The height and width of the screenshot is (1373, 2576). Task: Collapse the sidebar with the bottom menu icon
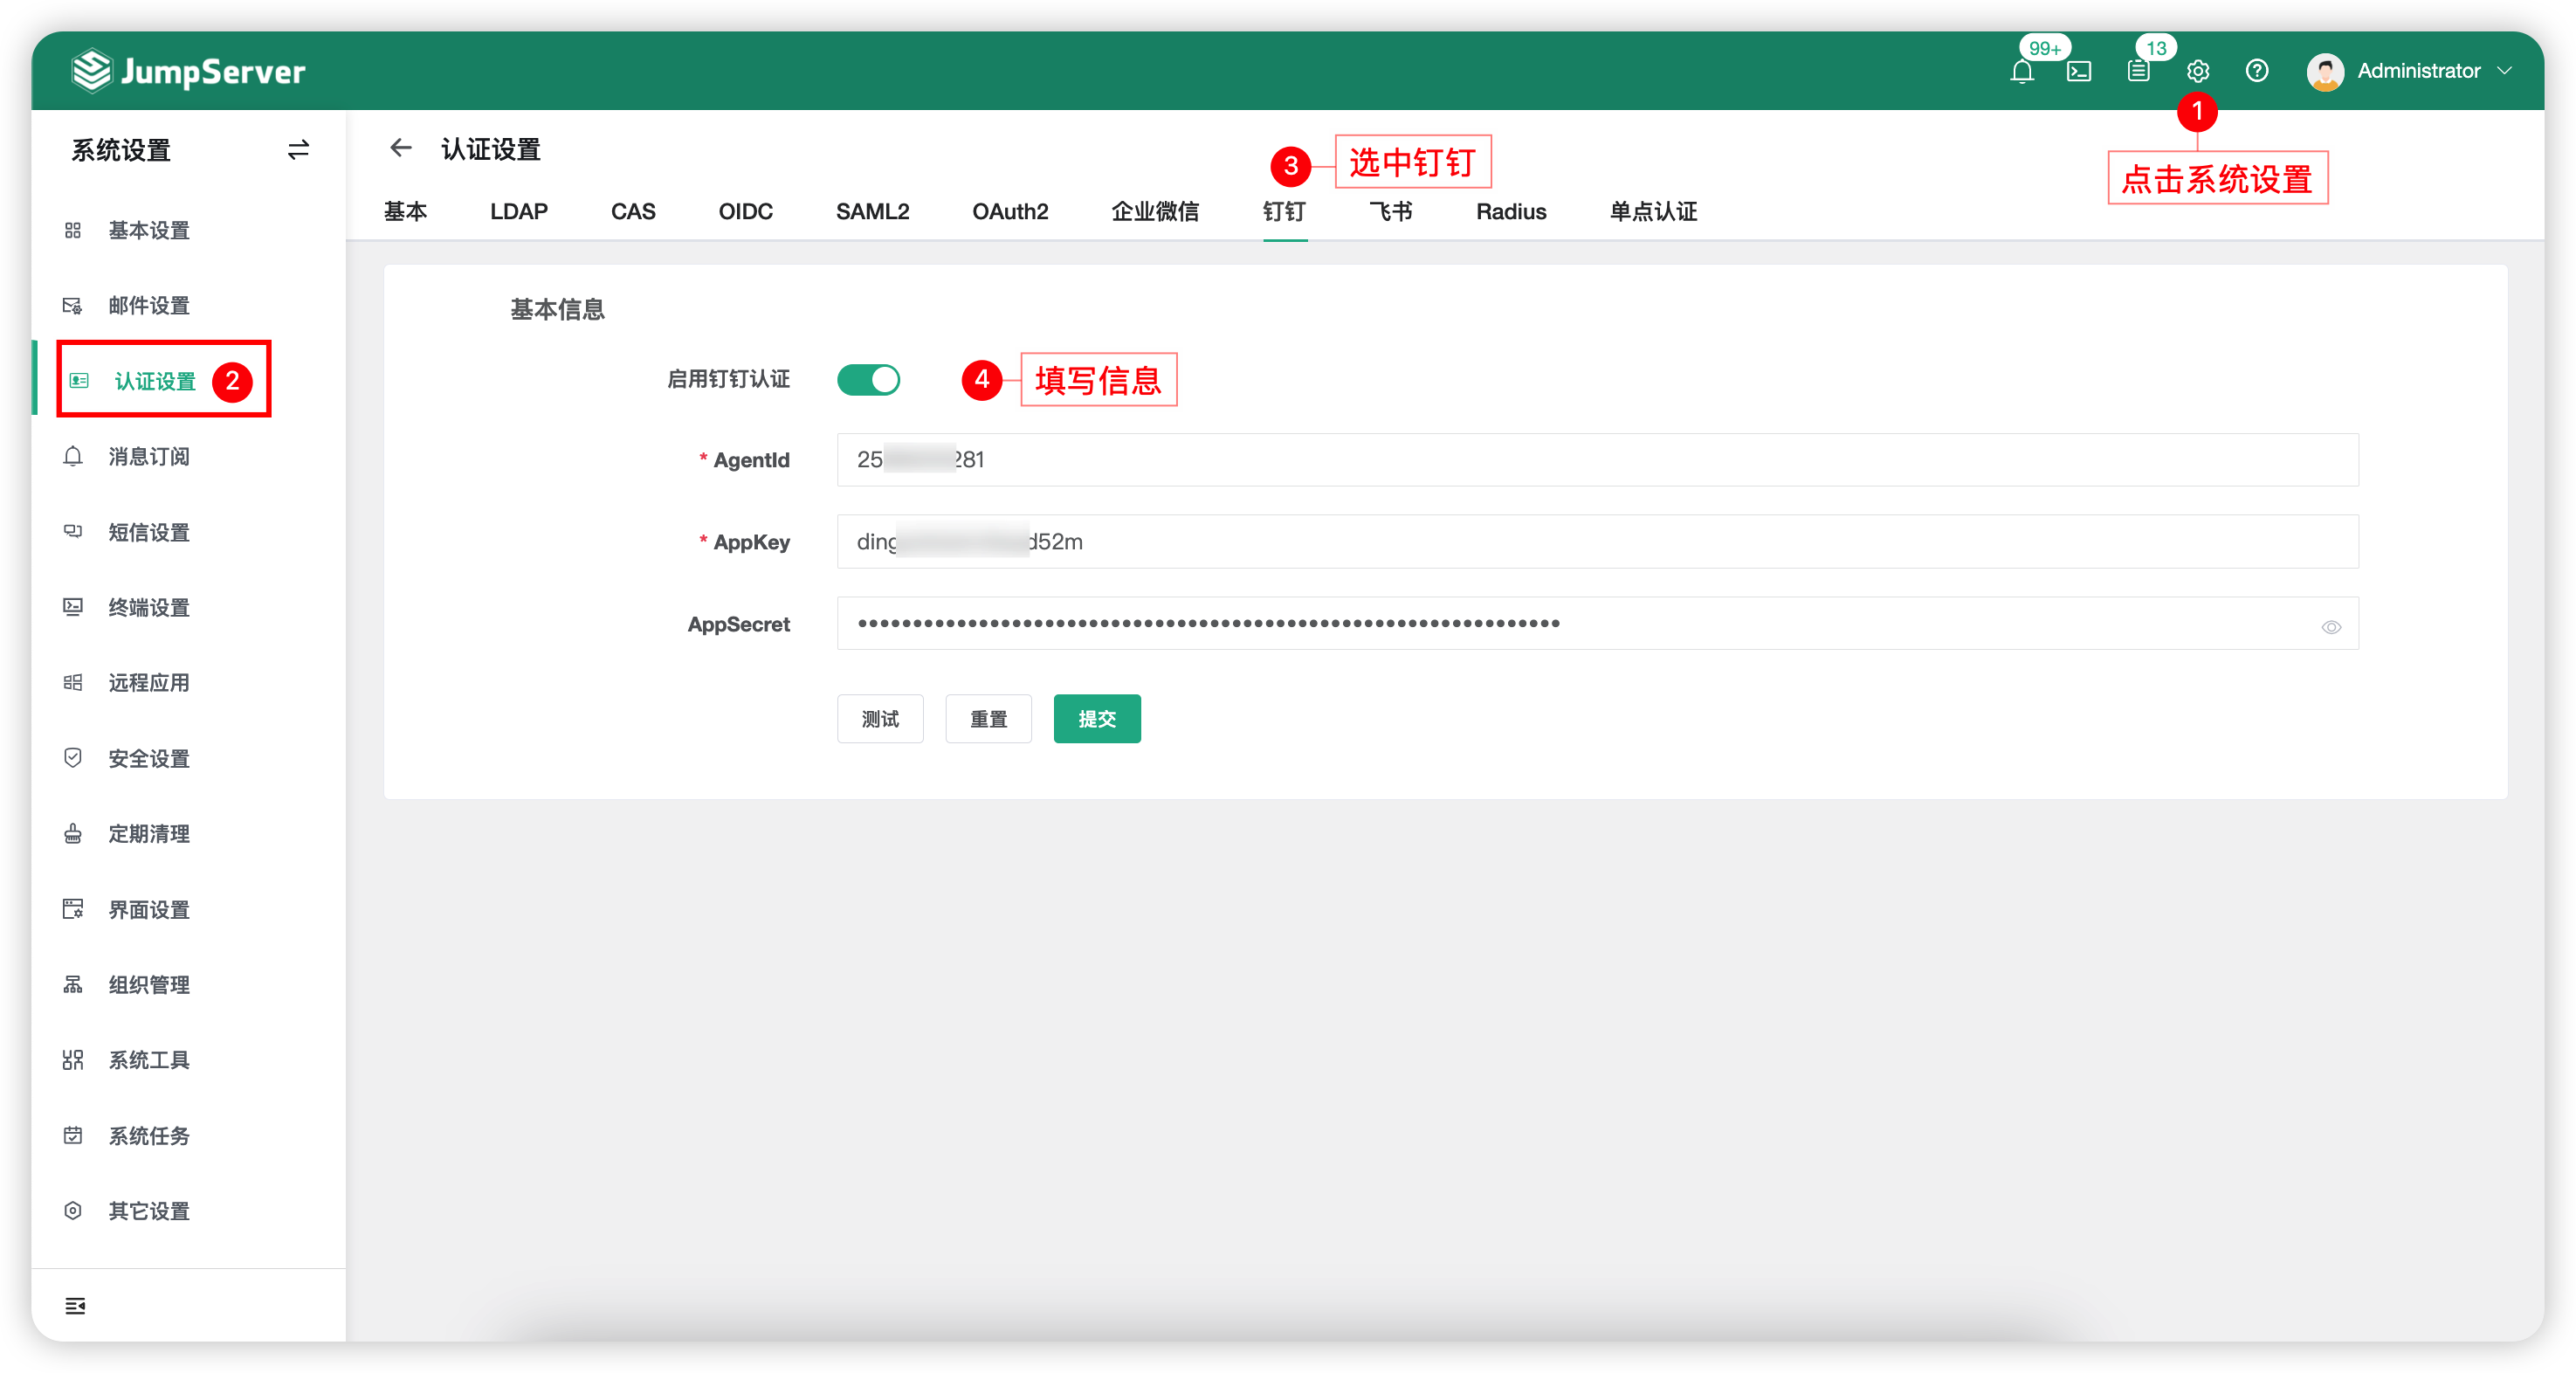(75, 1305)
